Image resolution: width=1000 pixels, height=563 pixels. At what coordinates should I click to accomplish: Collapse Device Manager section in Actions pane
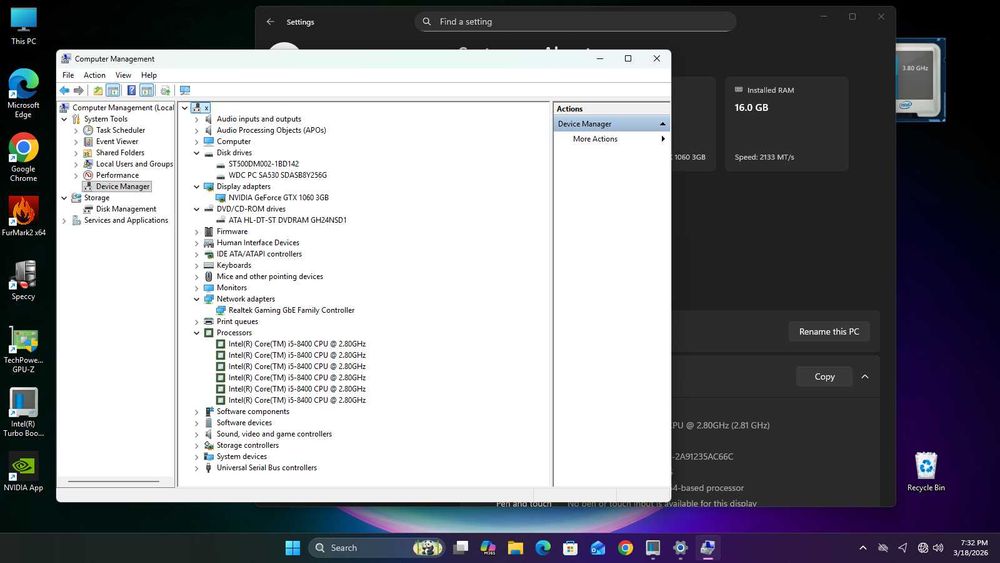[663, 124]
